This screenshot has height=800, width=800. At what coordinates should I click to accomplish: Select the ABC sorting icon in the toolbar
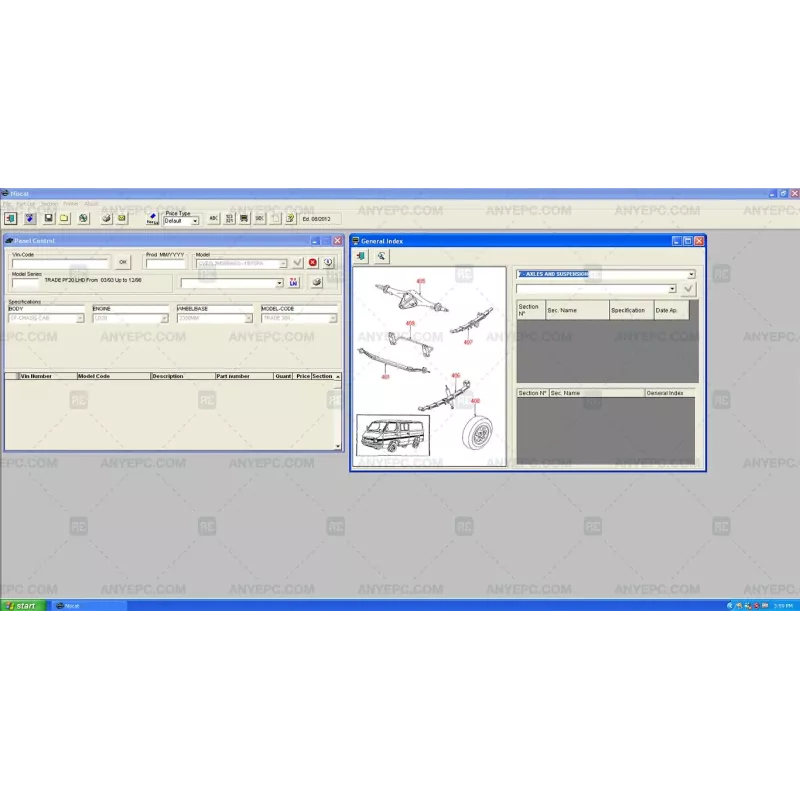click(x=213, y=220)
